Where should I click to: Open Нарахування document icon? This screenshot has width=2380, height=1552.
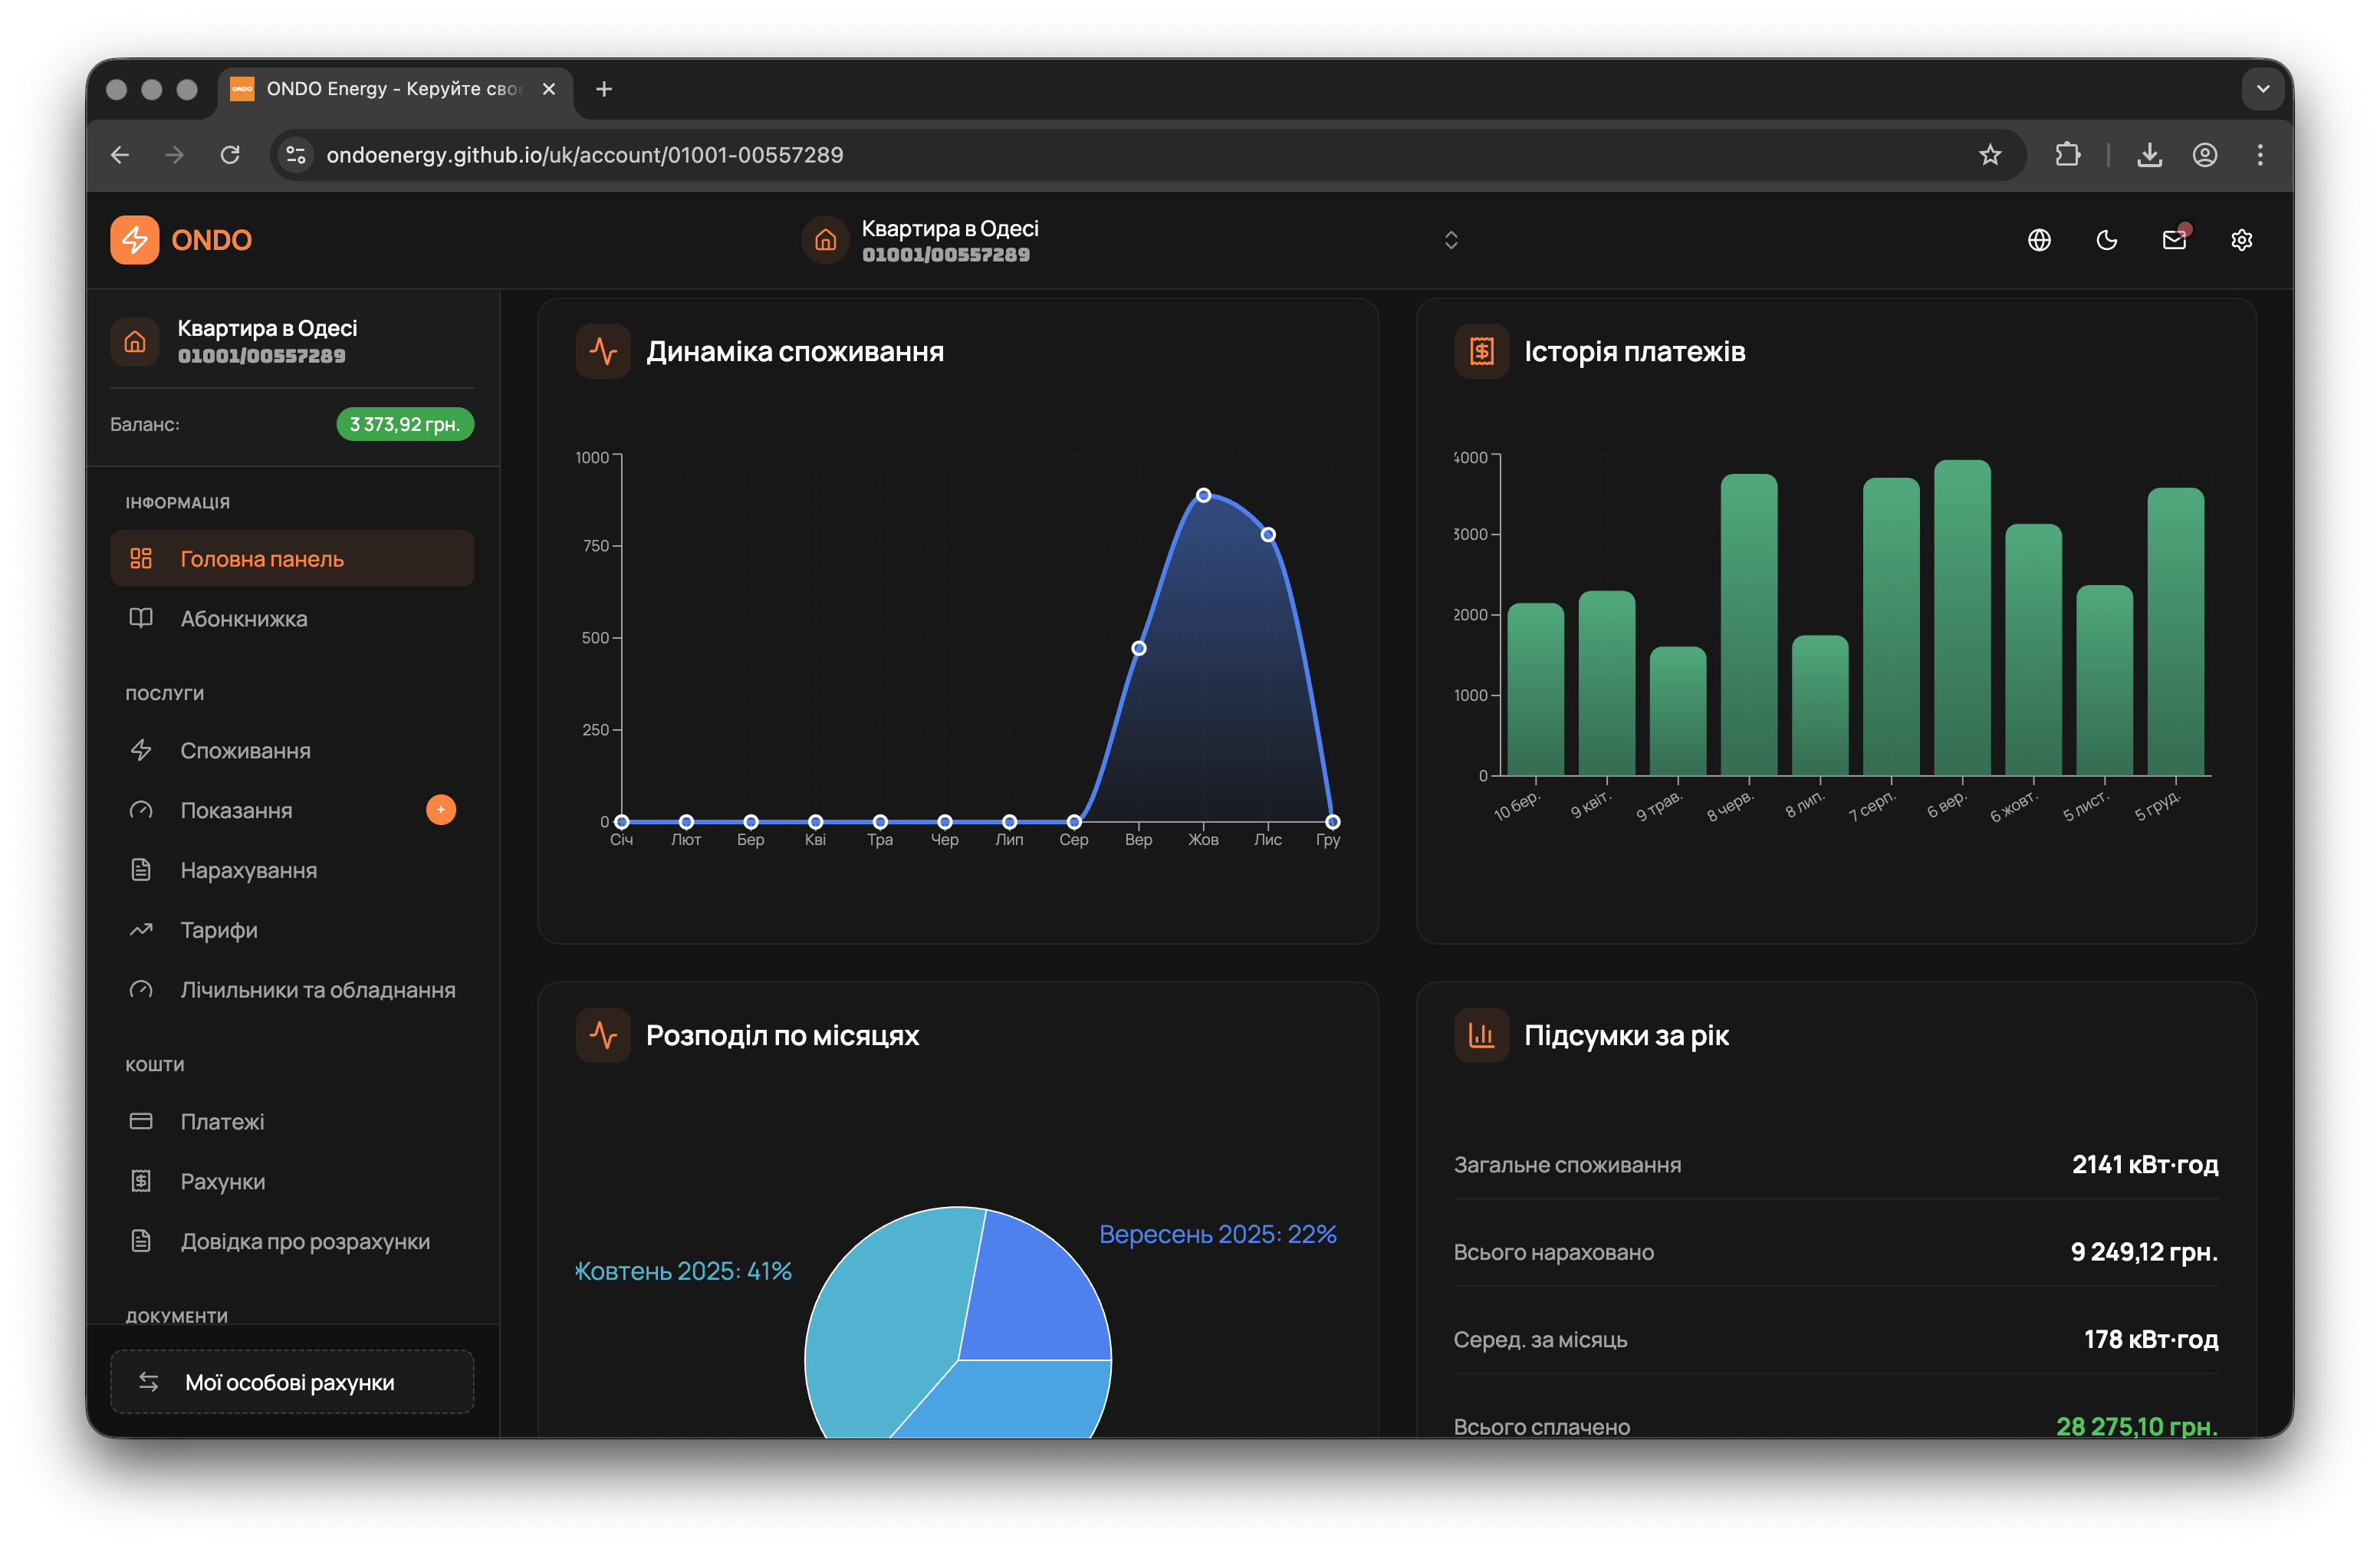pyautogui.click(x=142, y=870)
